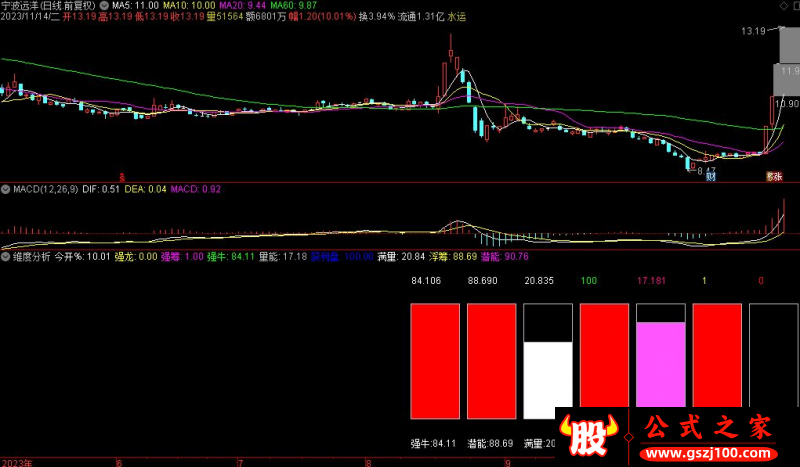
Task: Click the 2023年 time axis label
Action: tap(16, 463)
